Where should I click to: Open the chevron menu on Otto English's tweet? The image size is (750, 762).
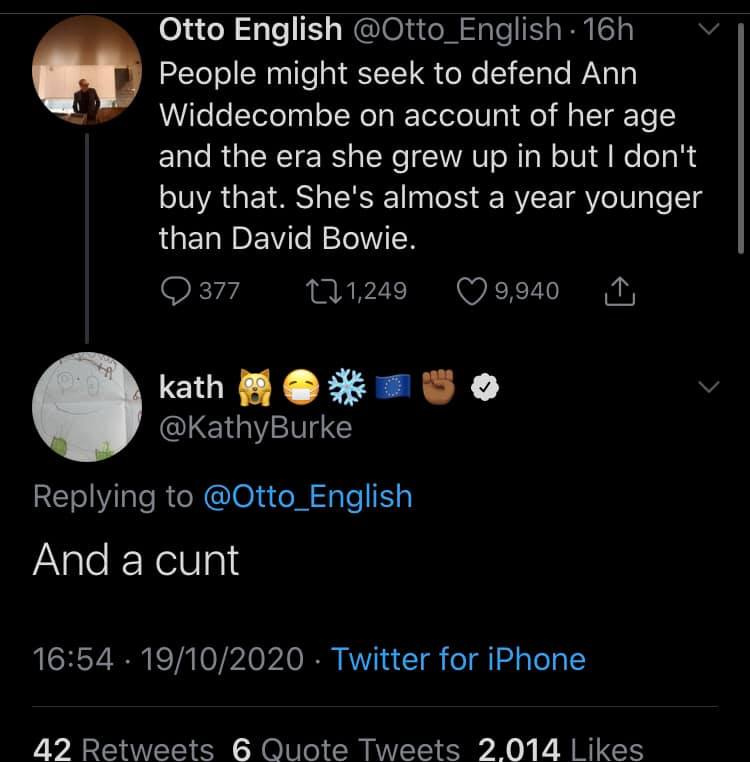click(707, 31)
